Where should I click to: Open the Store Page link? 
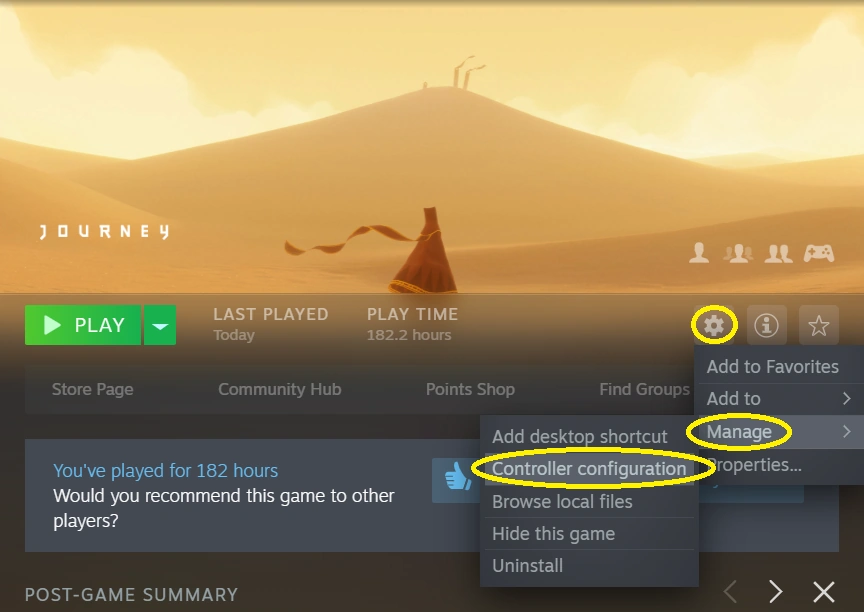click(x=93, y=389)
